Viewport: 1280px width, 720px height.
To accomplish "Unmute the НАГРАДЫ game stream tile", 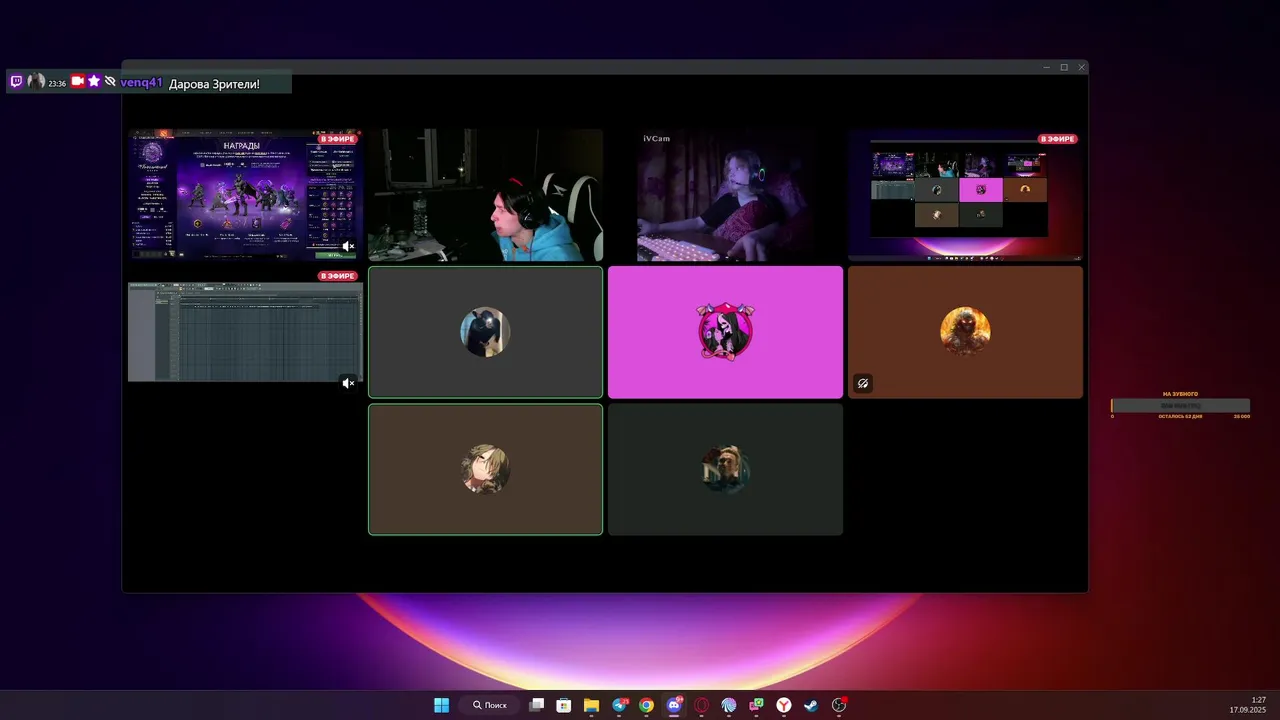I will 348,246.
